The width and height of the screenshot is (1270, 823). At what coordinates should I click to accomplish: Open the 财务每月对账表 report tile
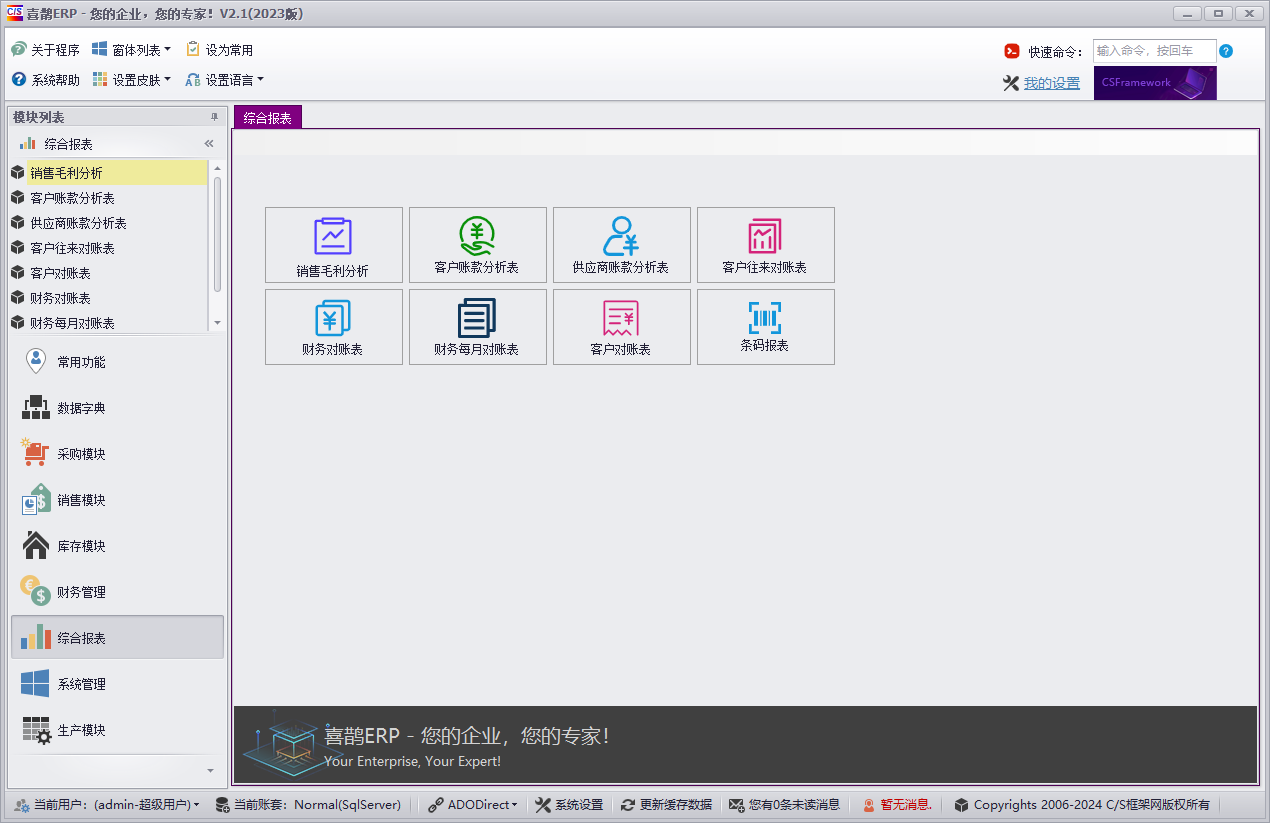pos(477,327)
